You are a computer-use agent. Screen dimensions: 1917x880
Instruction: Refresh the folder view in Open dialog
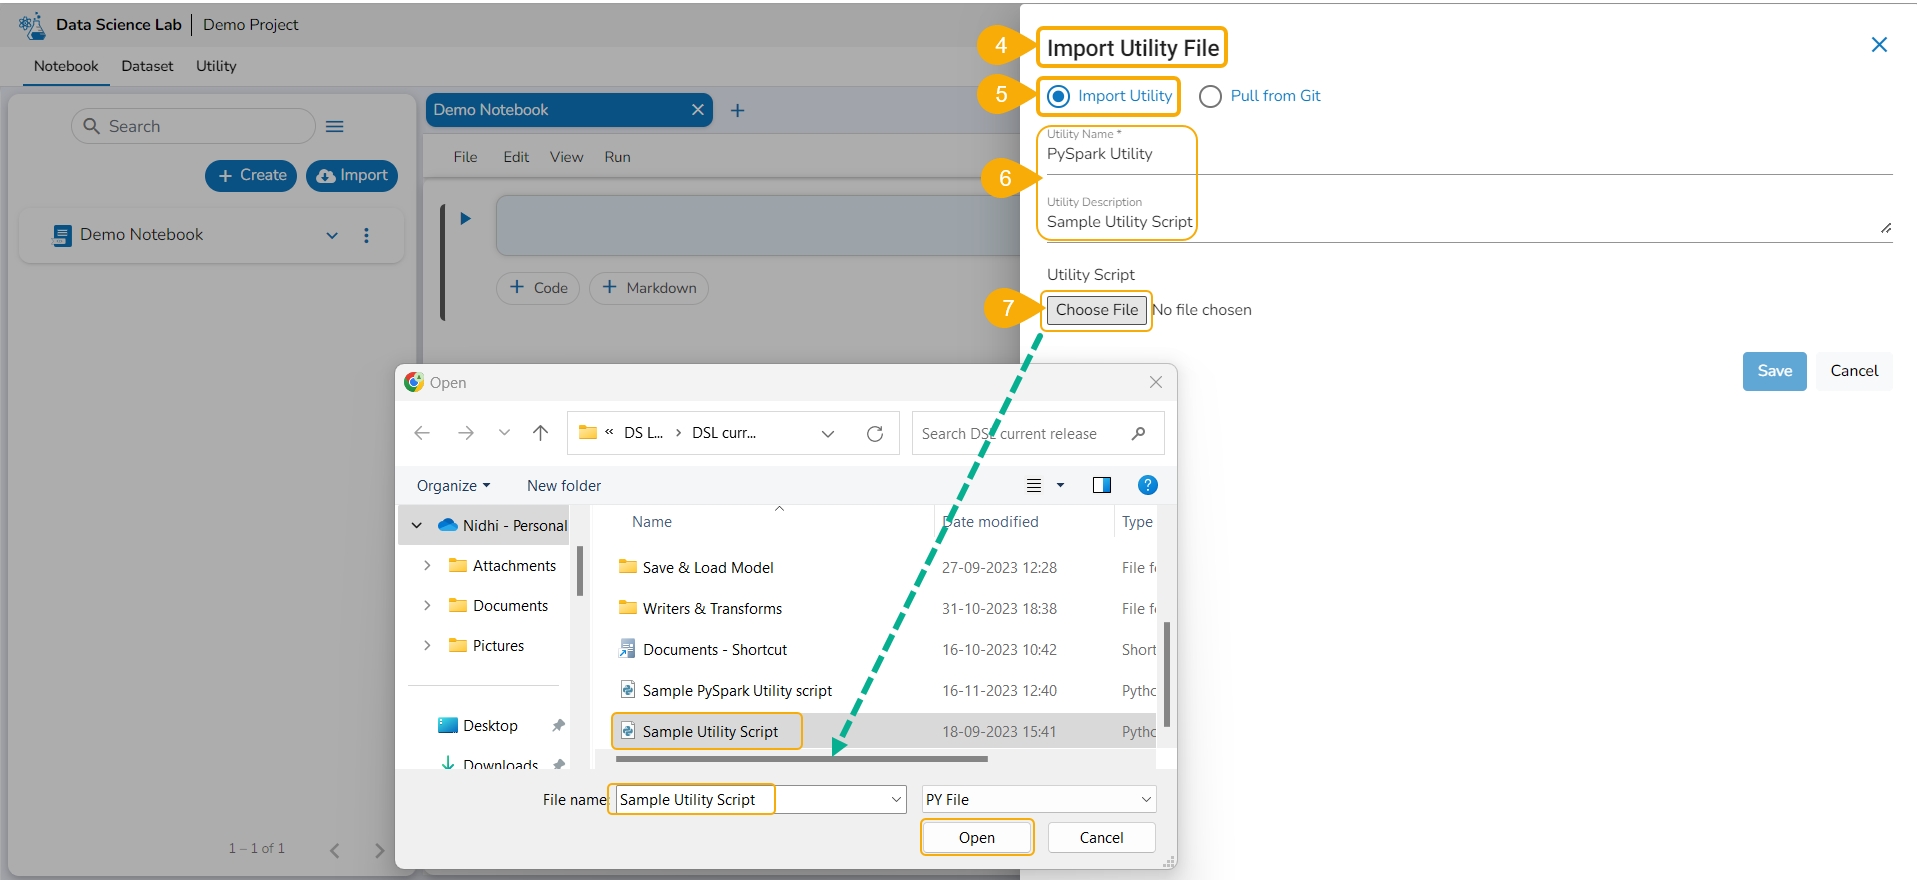tap(875, 433)
